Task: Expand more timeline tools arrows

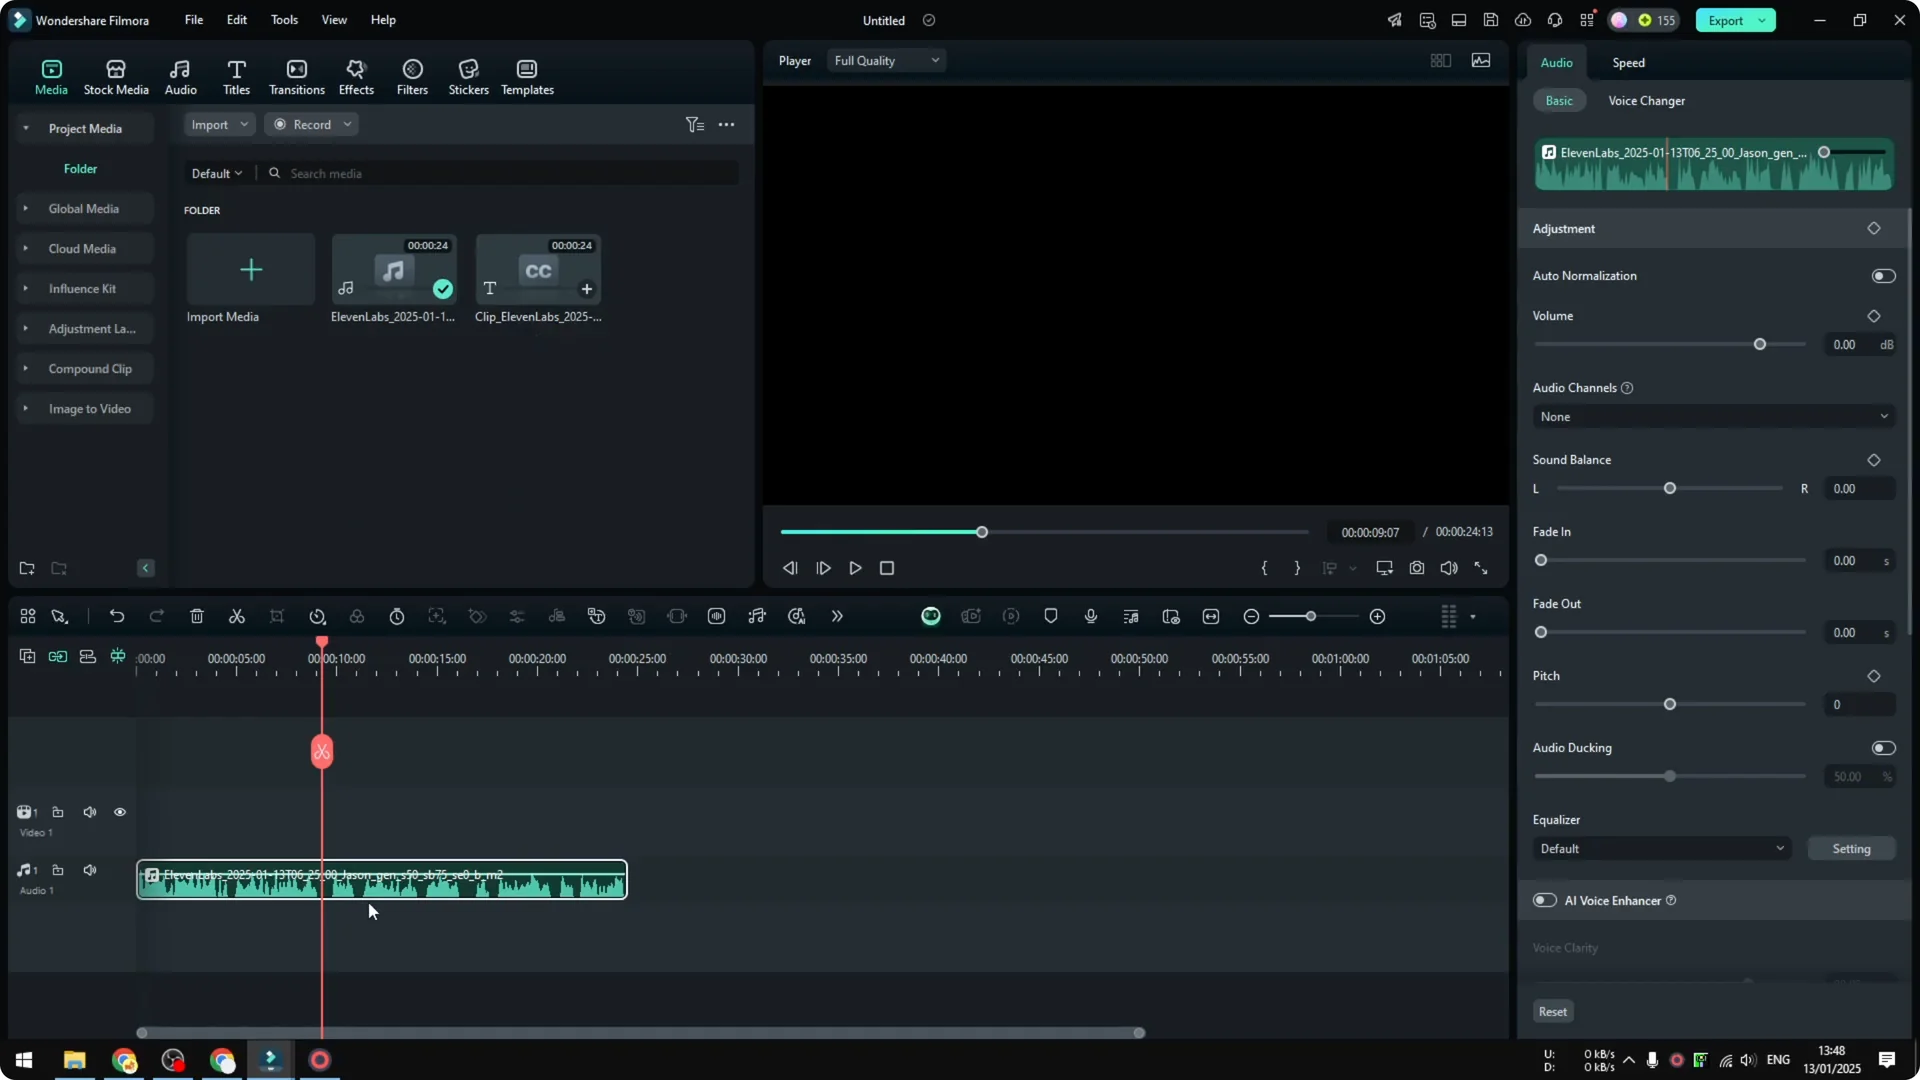Action: click(x=837, y=617)
